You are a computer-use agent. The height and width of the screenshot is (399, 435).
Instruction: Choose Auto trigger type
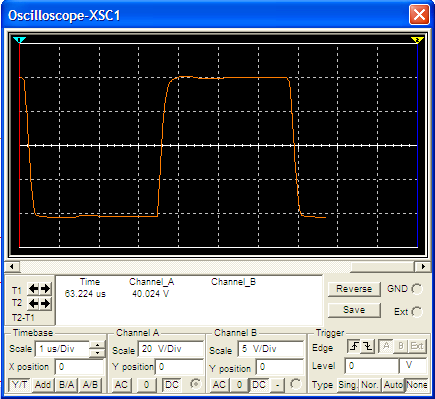[x=393, y=385]
